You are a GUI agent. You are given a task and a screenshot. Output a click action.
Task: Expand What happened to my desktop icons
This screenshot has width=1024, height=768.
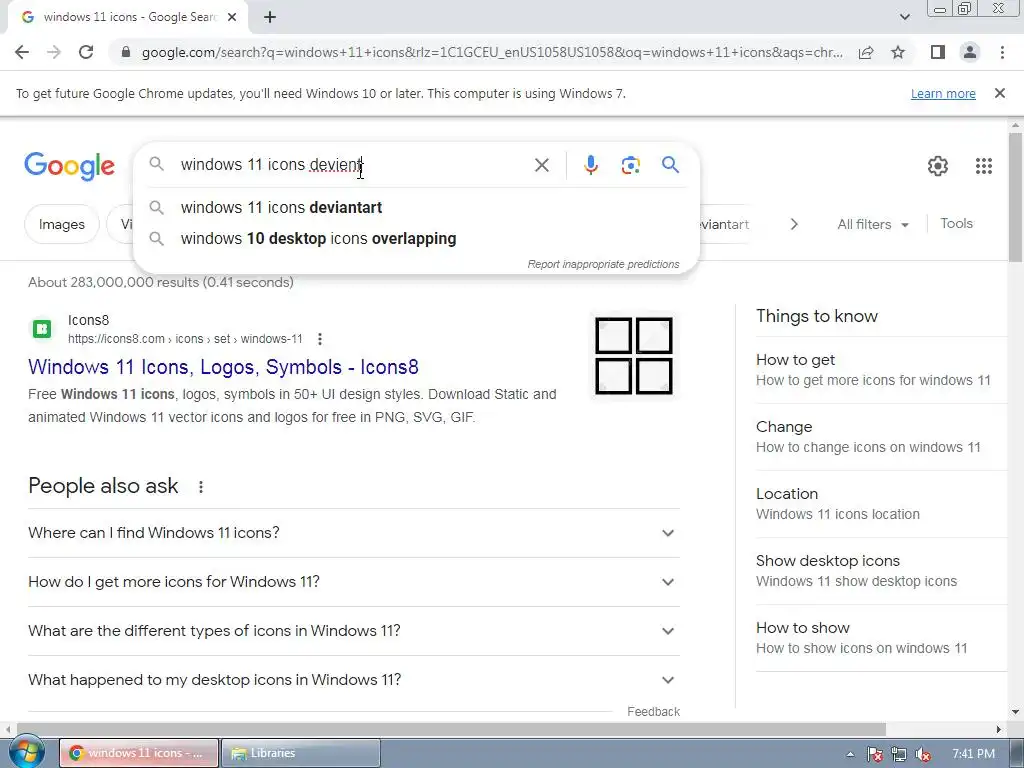point(353,680)
